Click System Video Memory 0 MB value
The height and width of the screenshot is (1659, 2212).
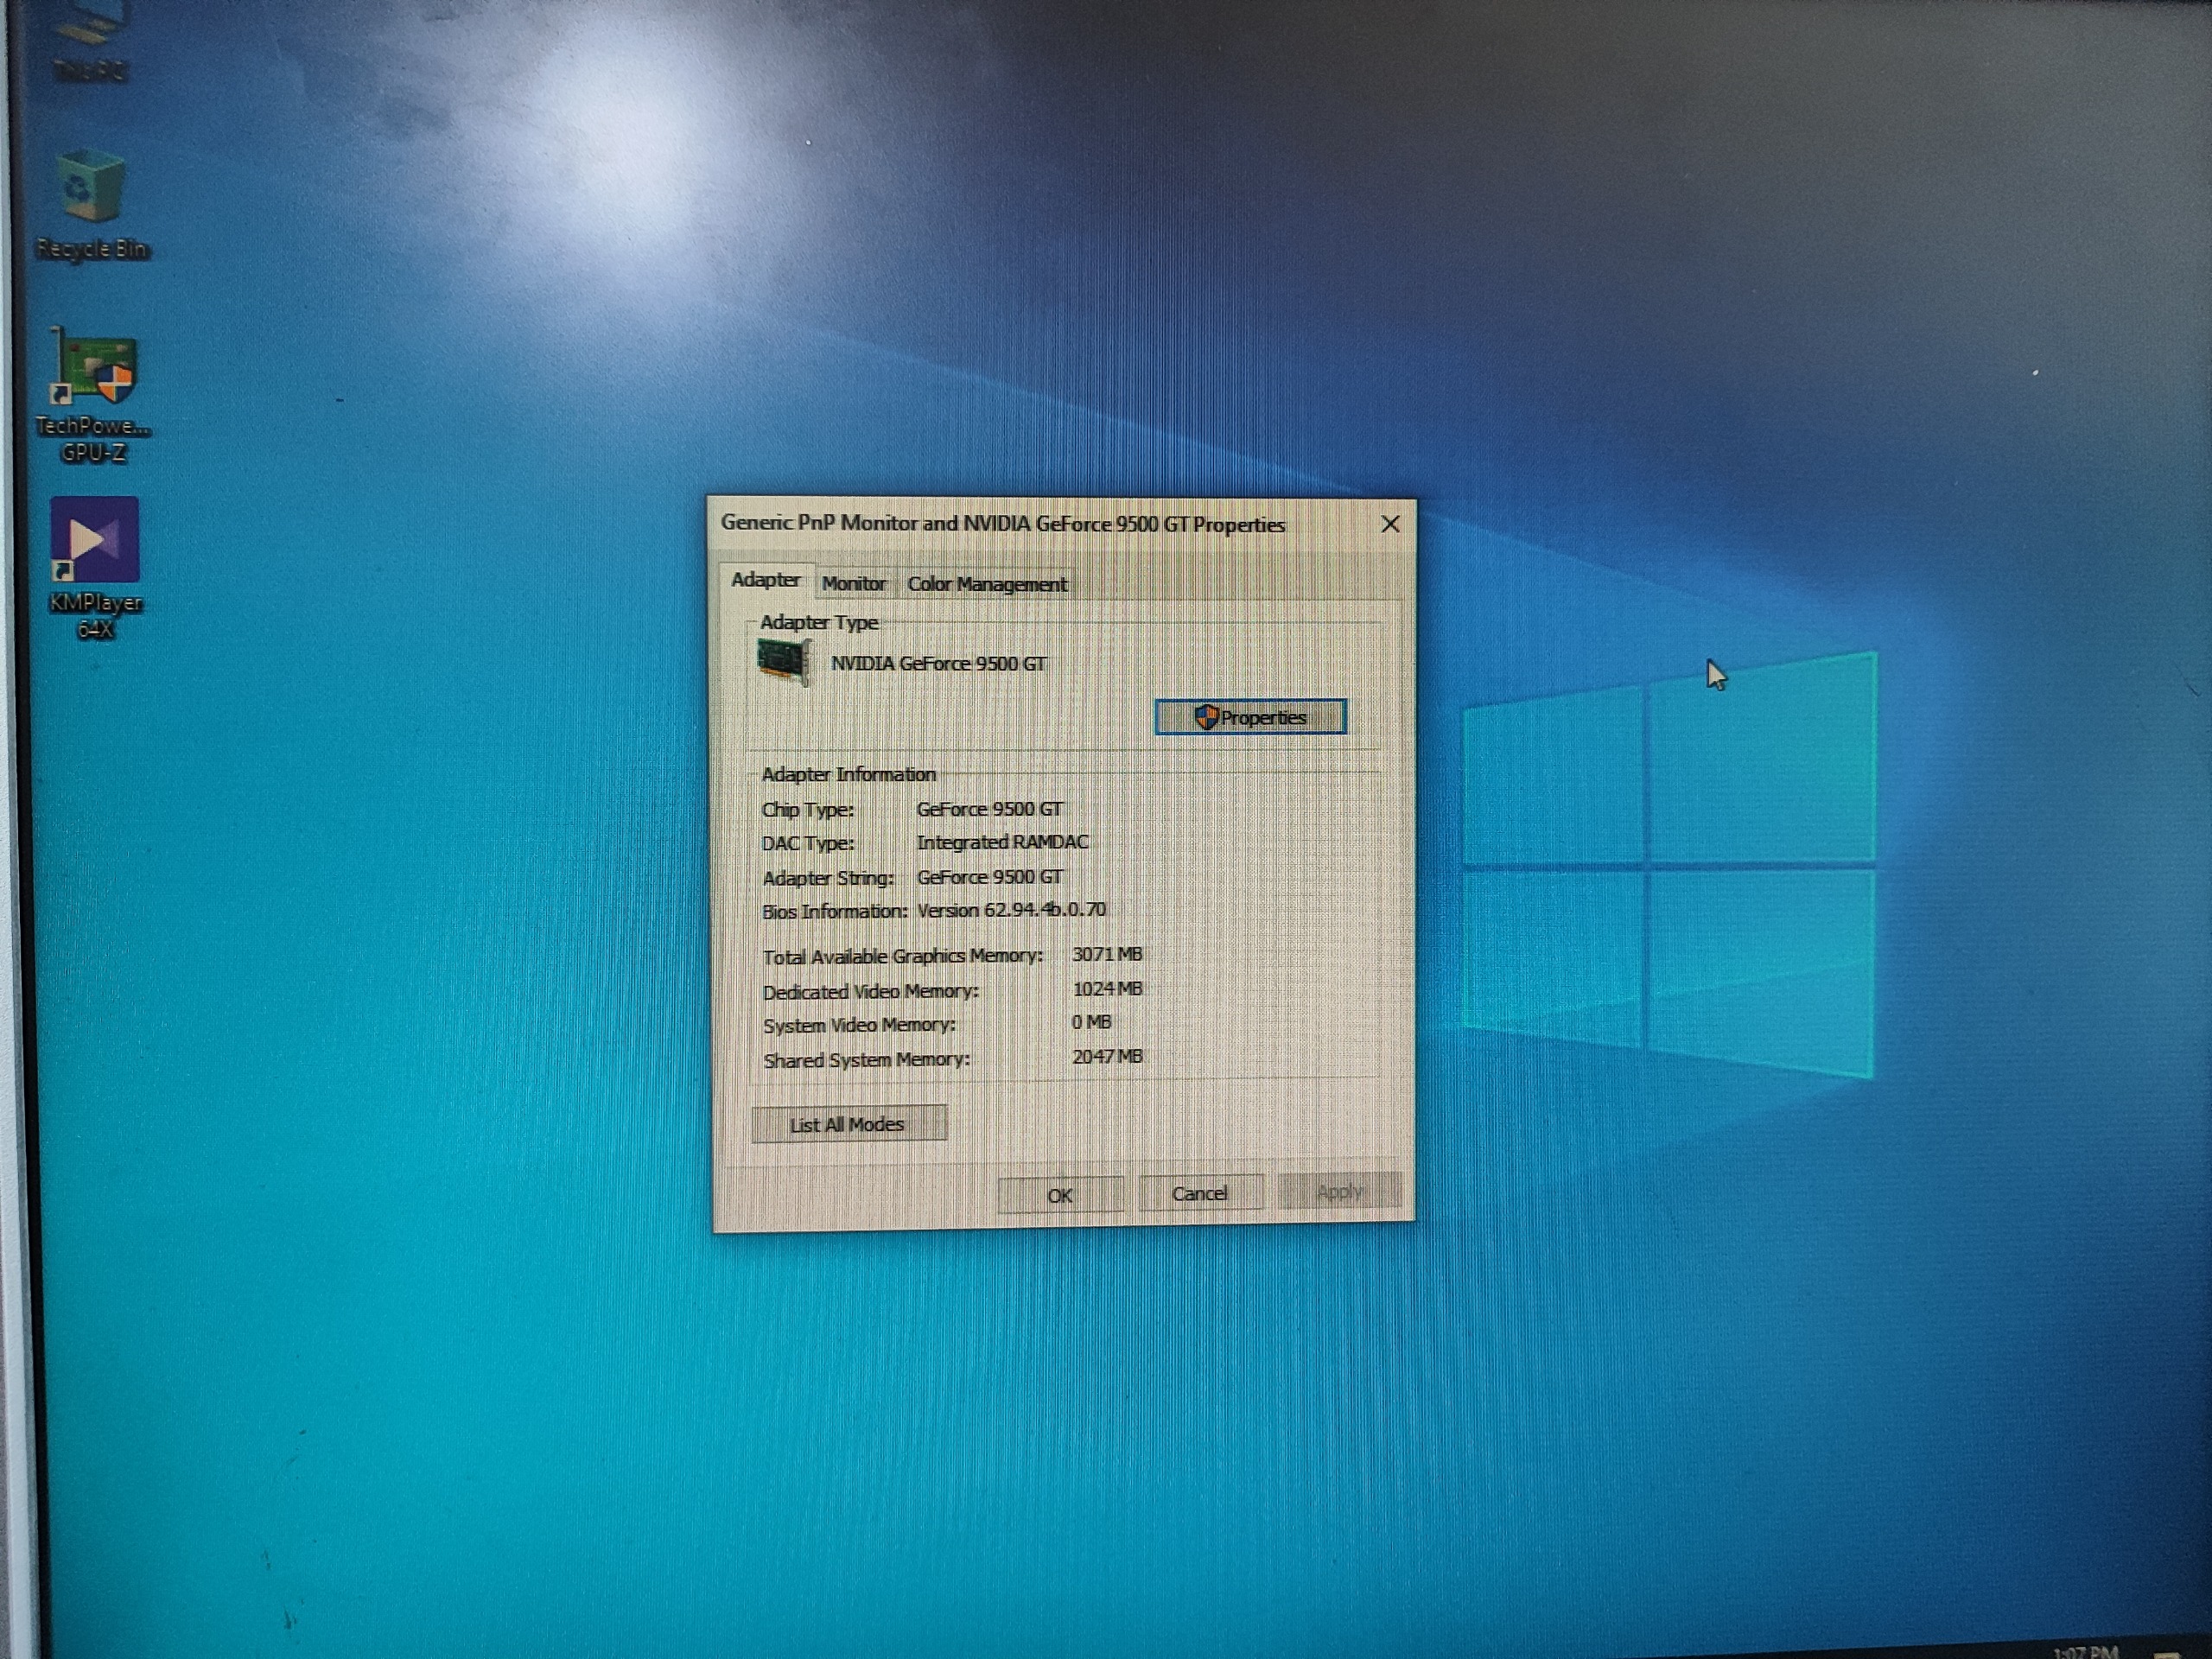pyautogui.click(x=1091, y=1022)
